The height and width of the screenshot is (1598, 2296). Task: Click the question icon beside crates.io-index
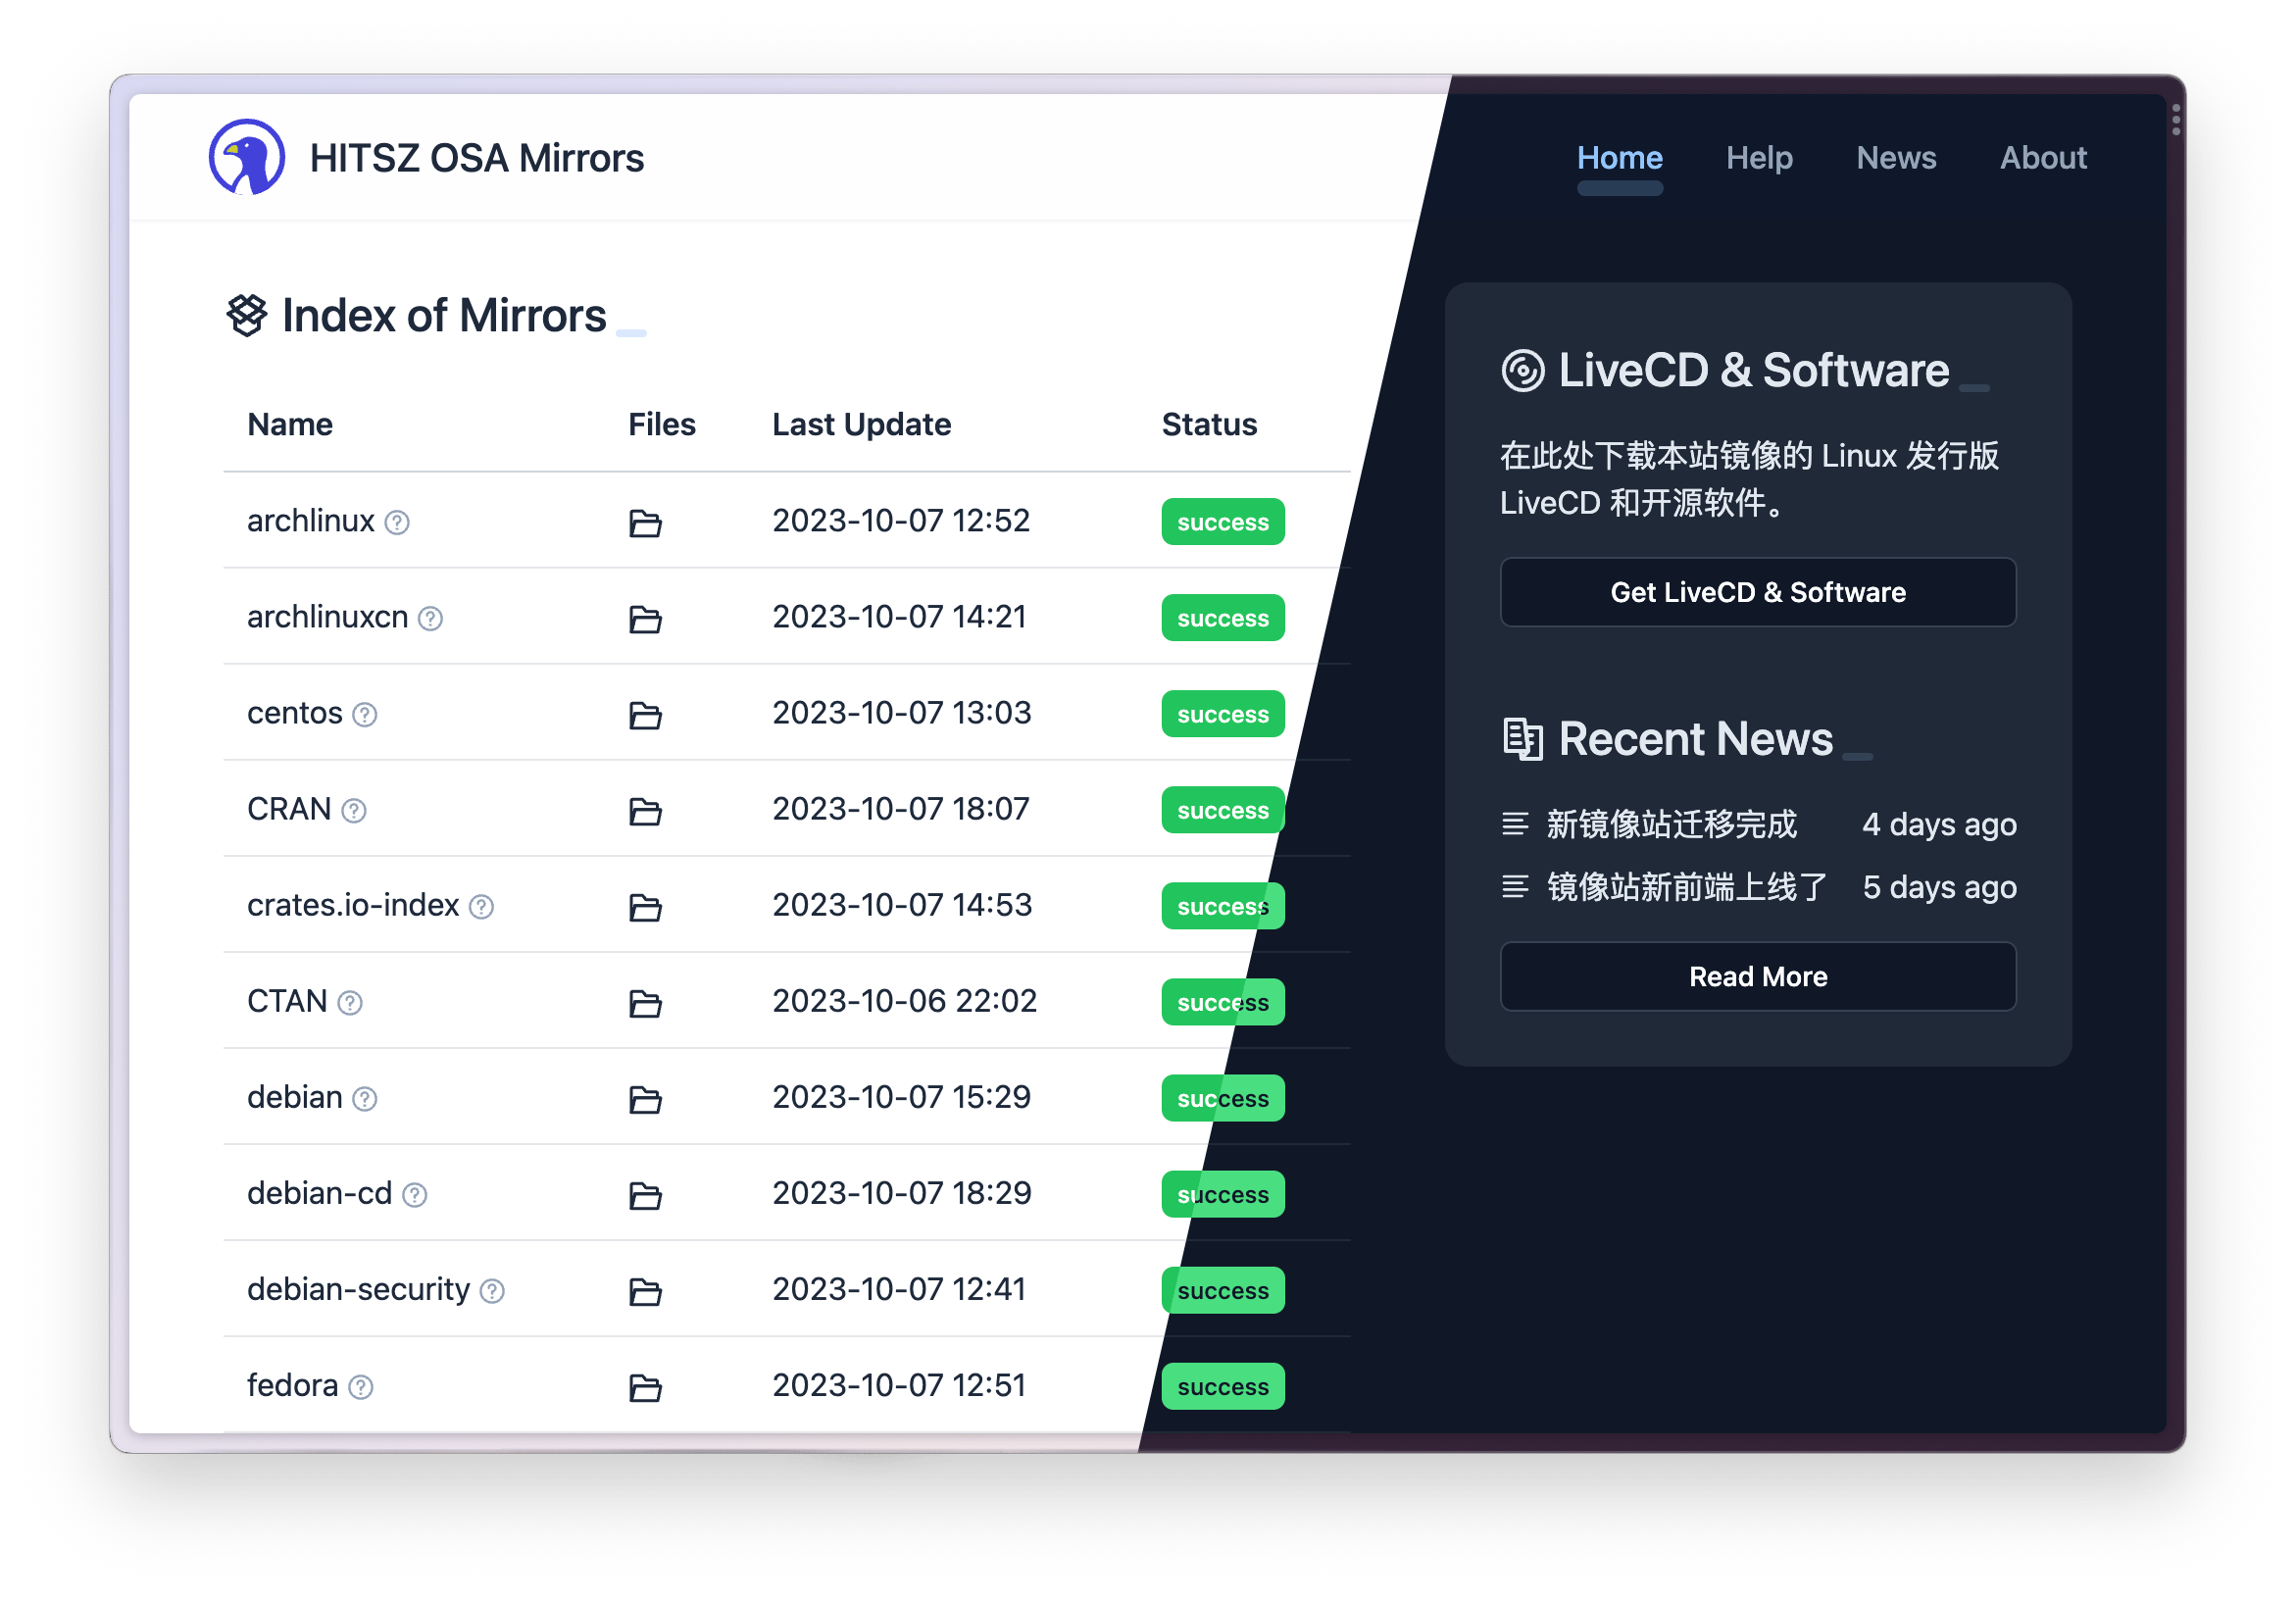point(483,907)
